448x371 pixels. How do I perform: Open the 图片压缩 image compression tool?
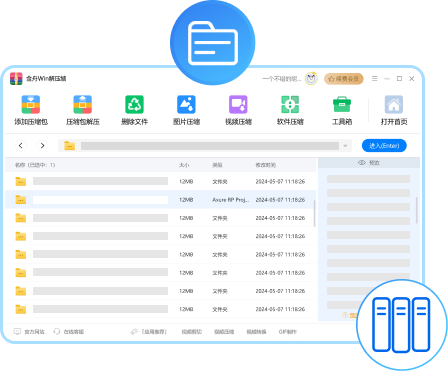(186, 105)
